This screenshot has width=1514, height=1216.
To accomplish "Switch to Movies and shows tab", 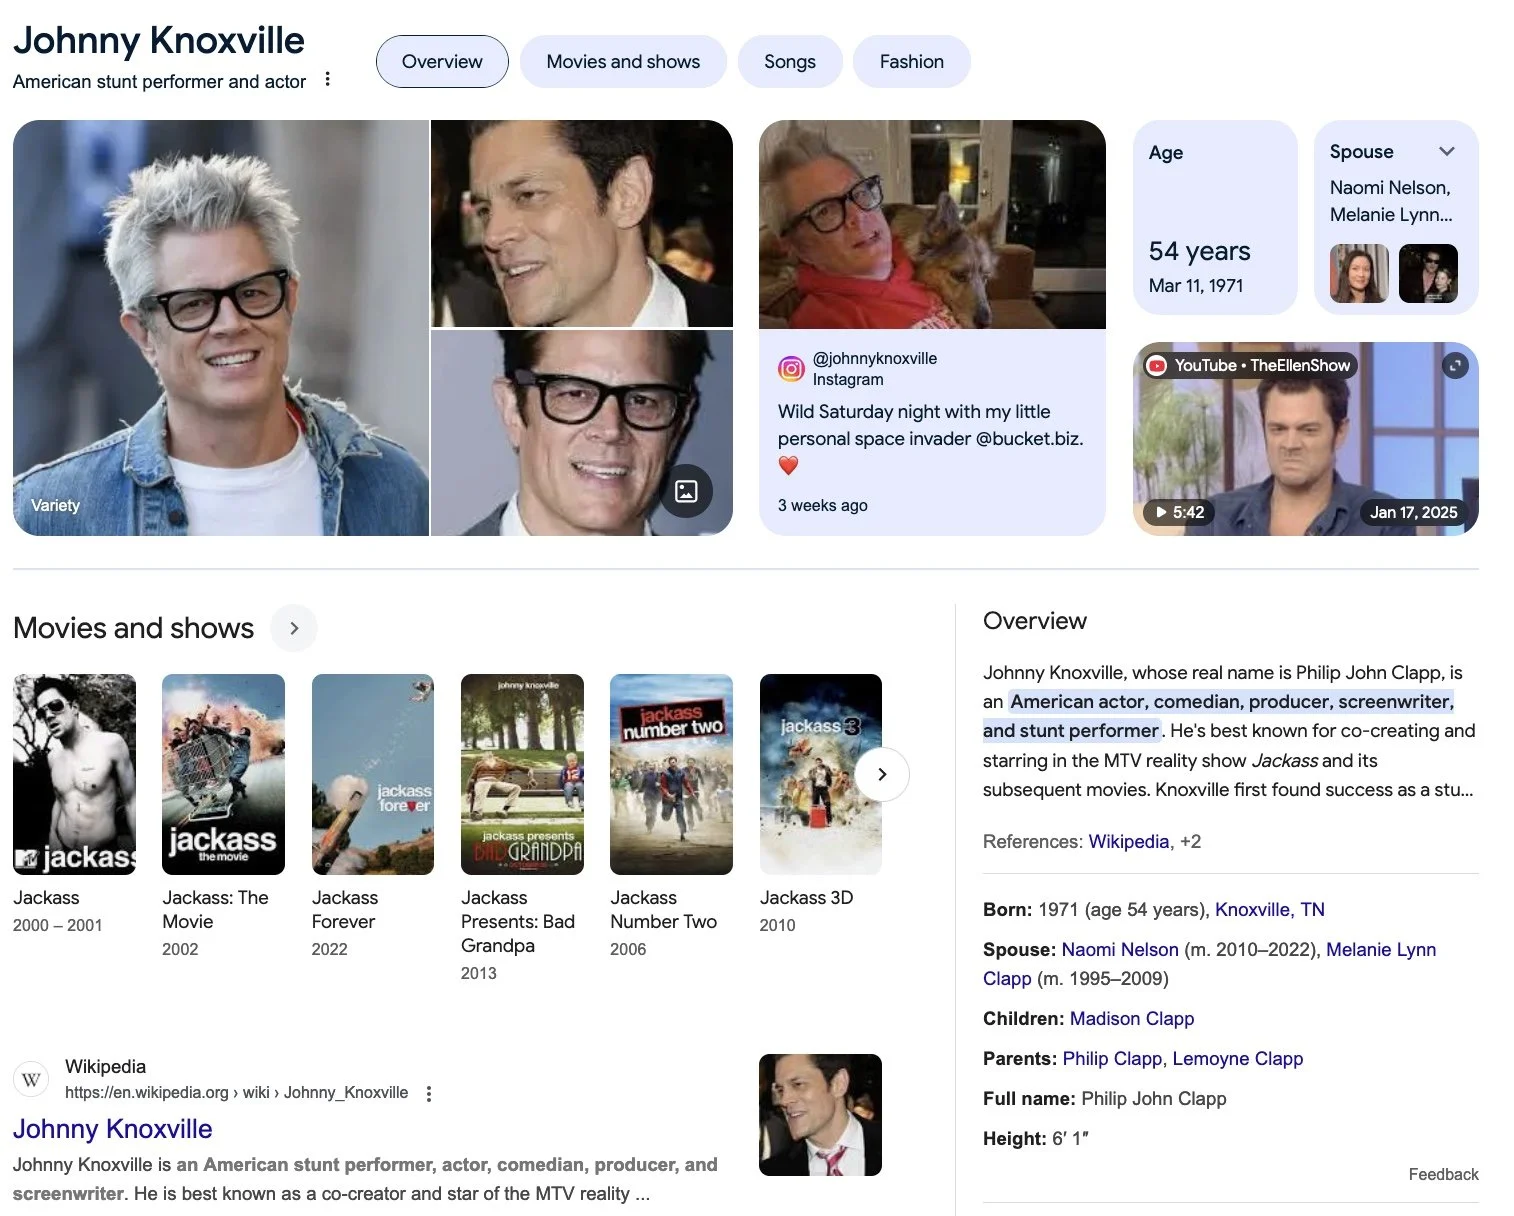I will [623, 61].
